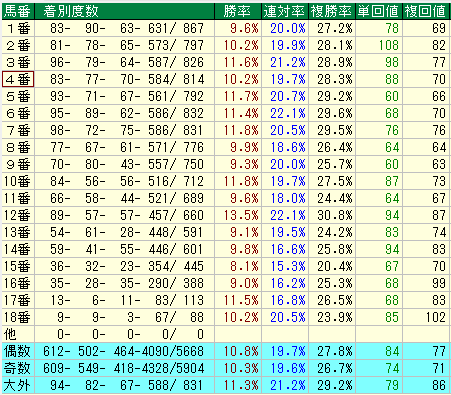Screen dimensions: 451x395
Task: Select the 16番 row label
Action: tap(18, 283)
